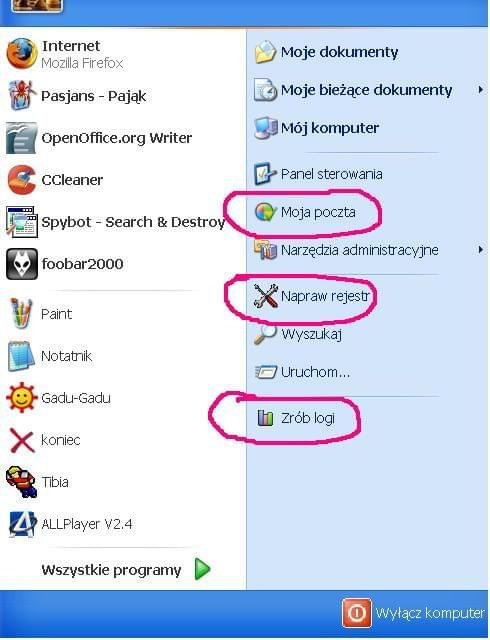Image resolution: width=490 pixels, height=640 pixels.
Task: Open ALLPlayer V2.4 icon
Action: (22, 524)
